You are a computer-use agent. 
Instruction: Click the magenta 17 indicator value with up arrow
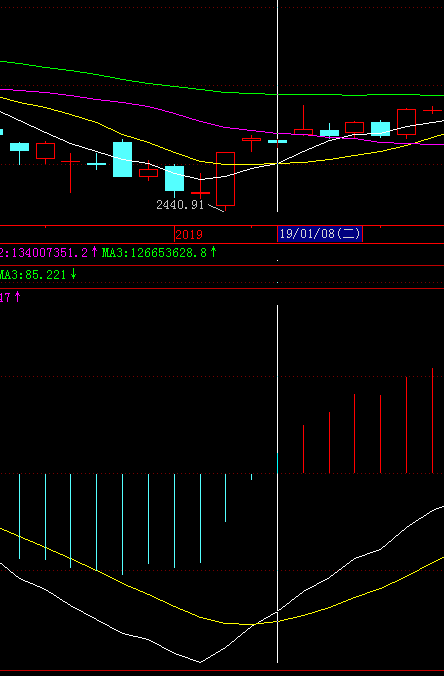coord(10,297)
